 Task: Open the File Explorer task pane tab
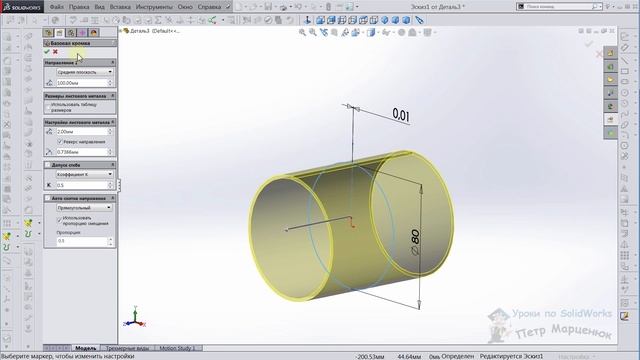610,80
